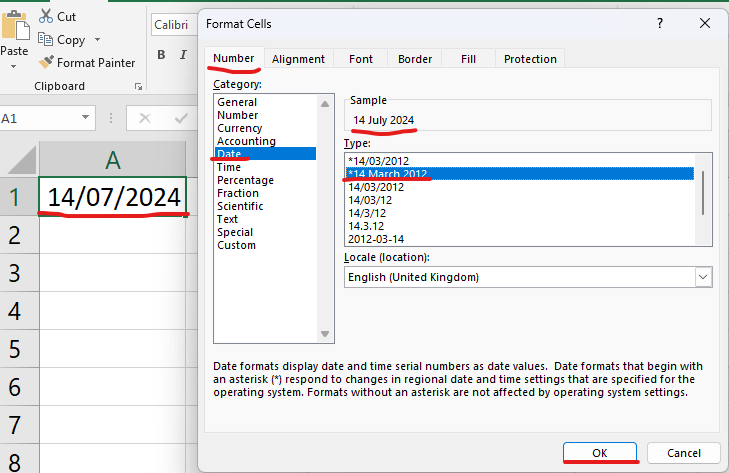Select row 6 header
Screen dimensions: 729x473
(x=19, y=387)
